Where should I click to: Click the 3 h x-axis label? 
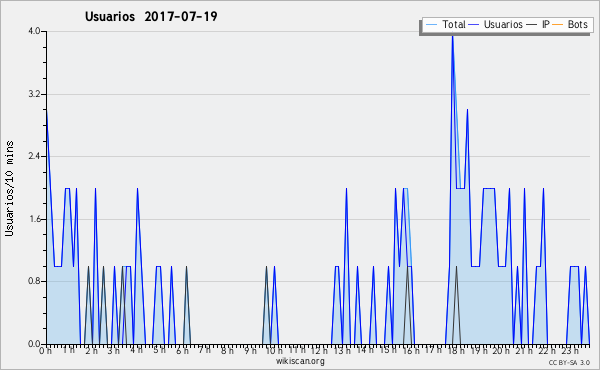click(114, 351)
